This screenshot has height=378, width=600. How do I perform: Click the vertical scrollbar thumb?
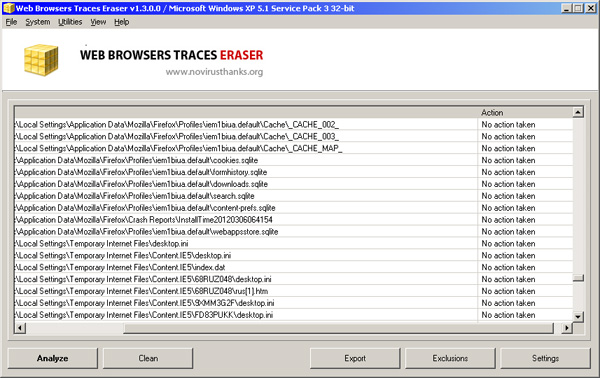[578, 278]
